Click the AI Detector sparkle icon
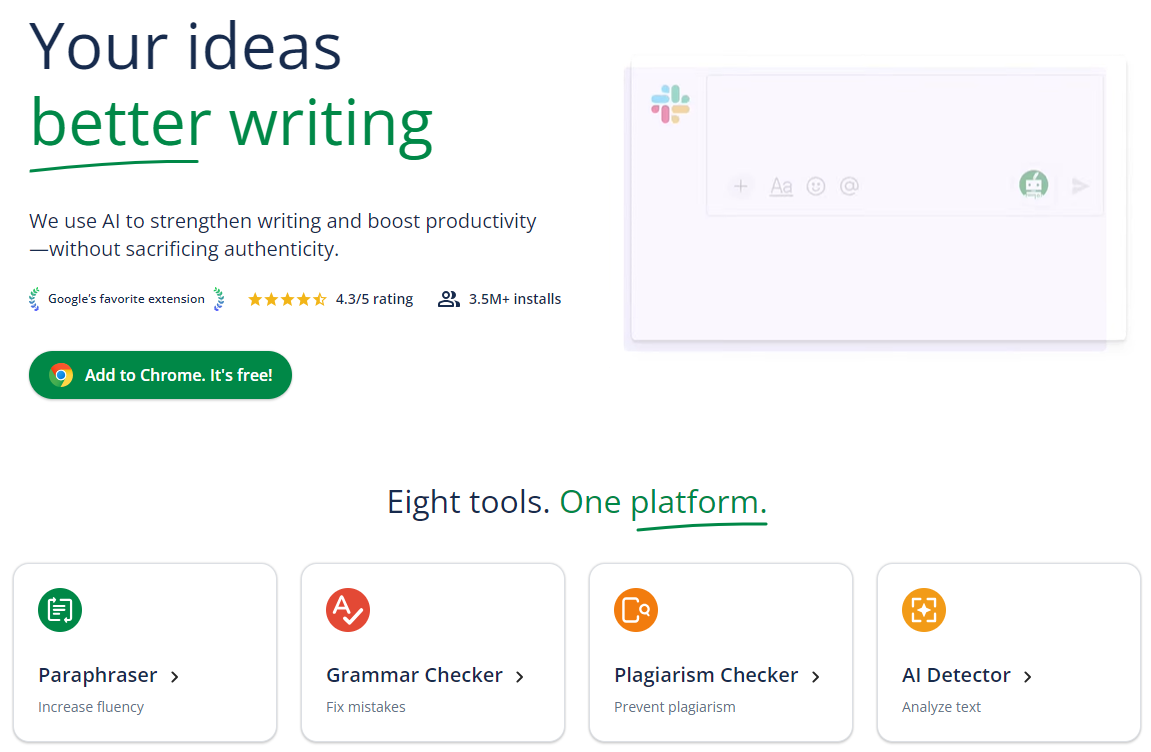The height and width of the screenshot is (752, 1151). pos(924,609)
